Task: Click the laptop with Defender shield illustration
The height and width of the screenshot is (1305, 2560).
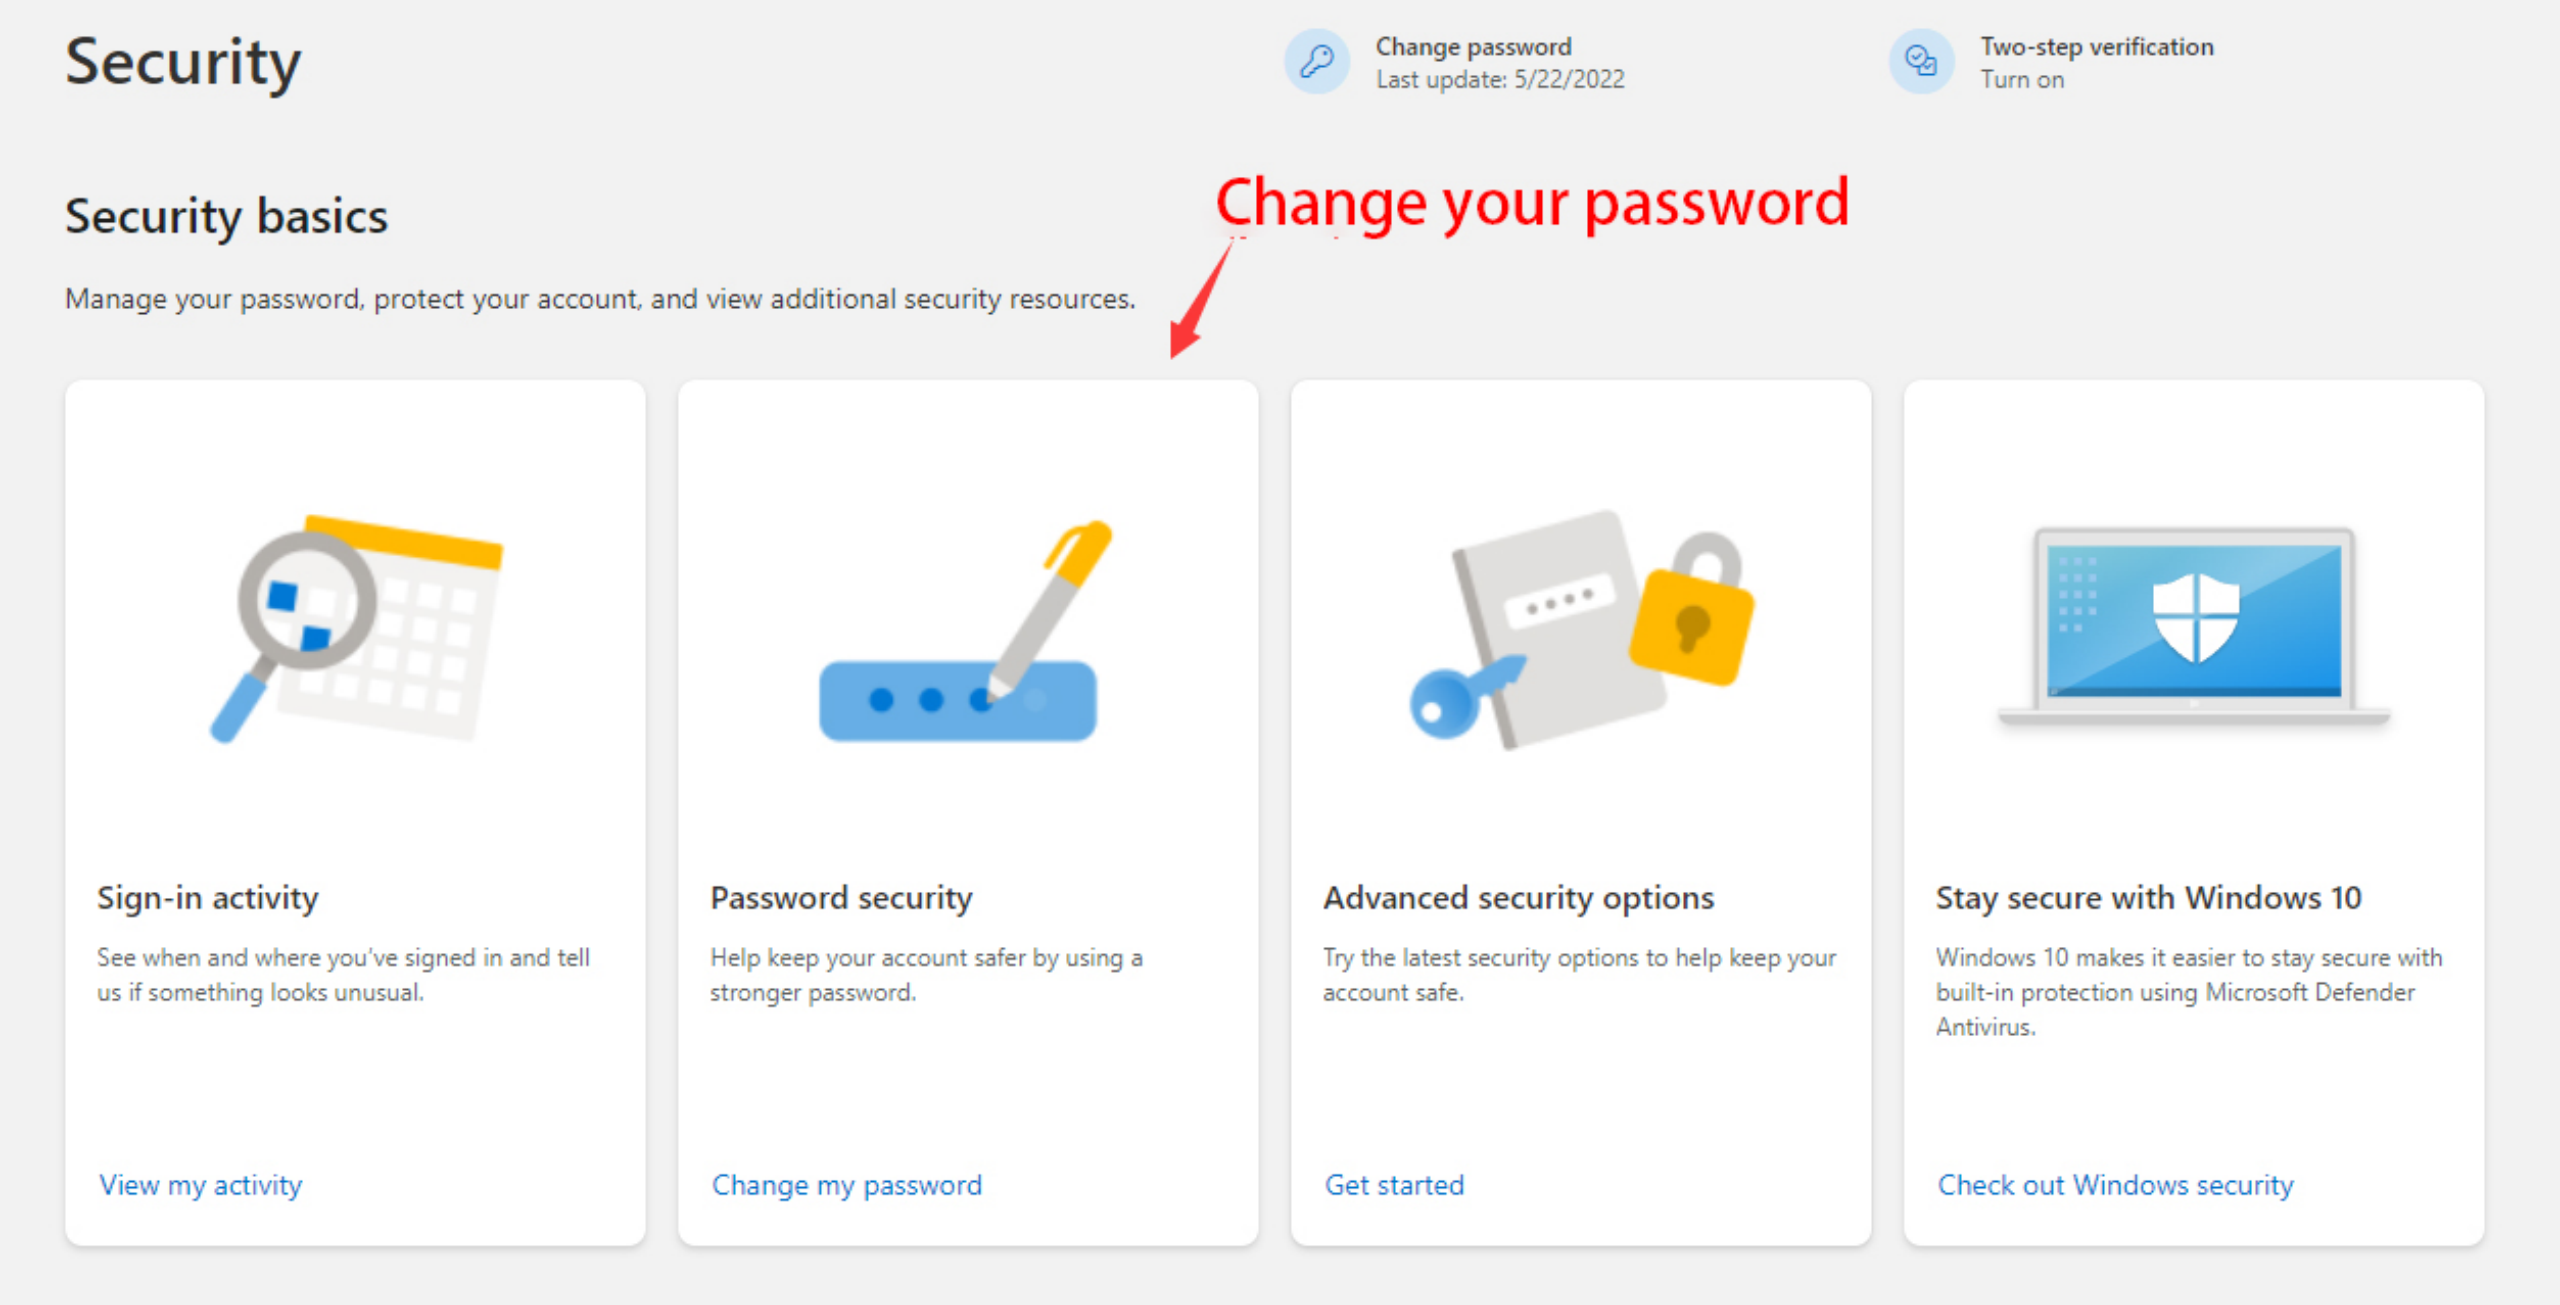Action: [x=2194, y=625]
